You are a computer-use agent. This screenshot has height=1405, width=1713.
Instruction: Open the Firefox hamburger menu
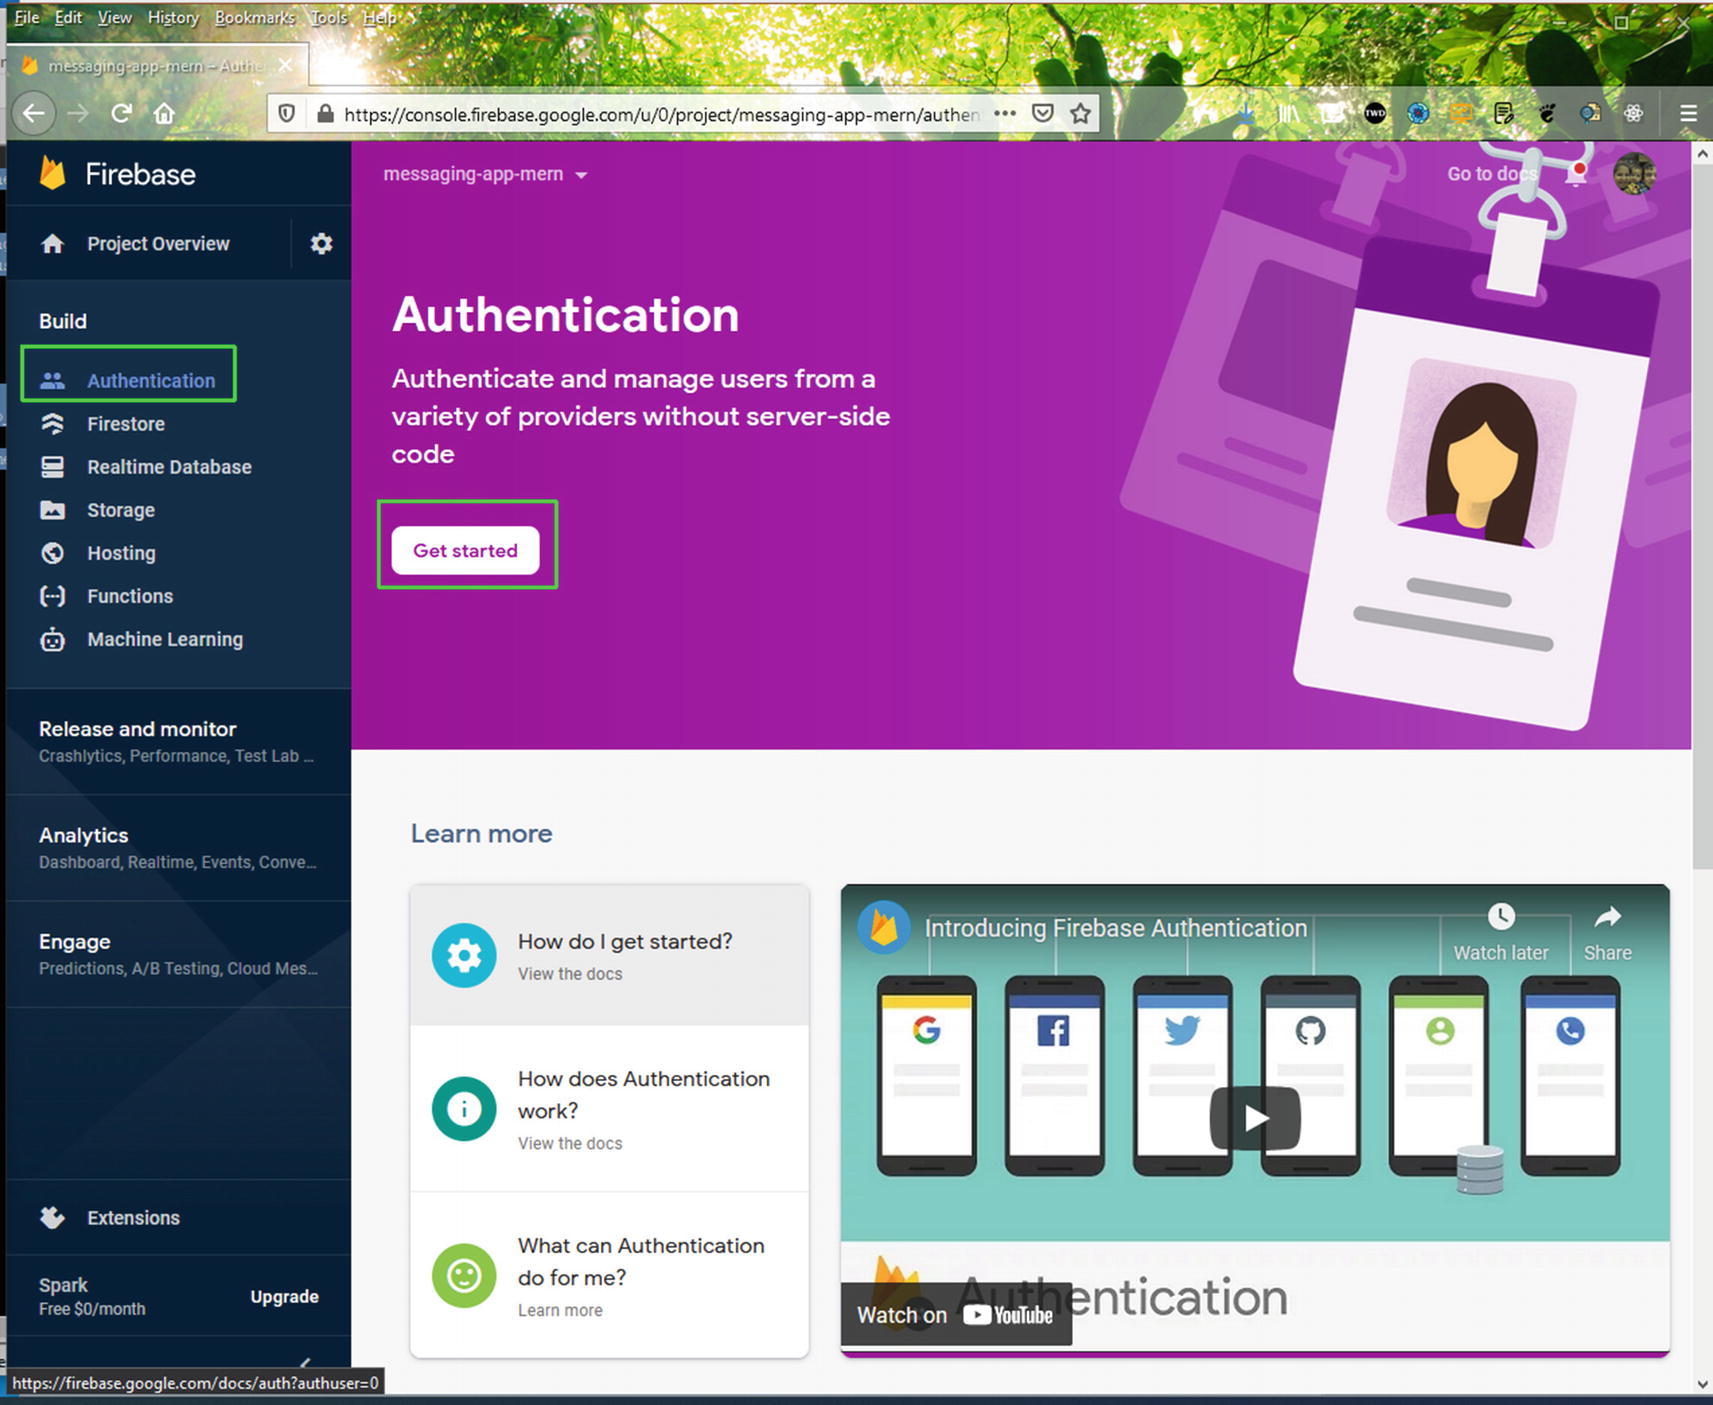1688,114
